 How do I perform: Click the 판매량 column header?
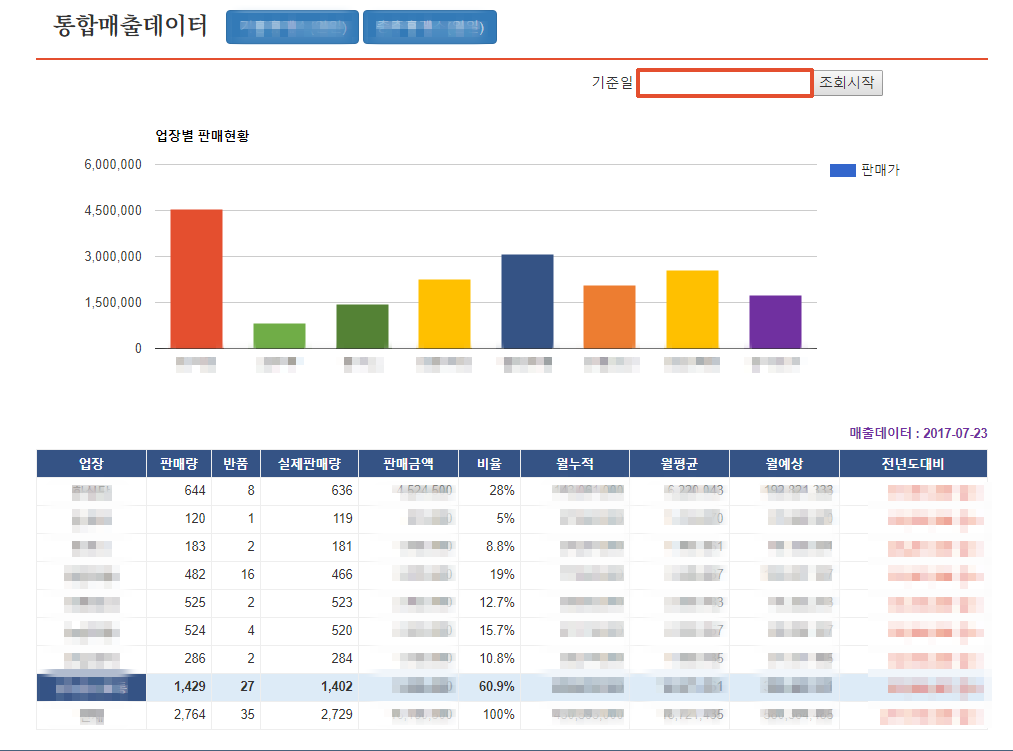click(x=178, y=464)
